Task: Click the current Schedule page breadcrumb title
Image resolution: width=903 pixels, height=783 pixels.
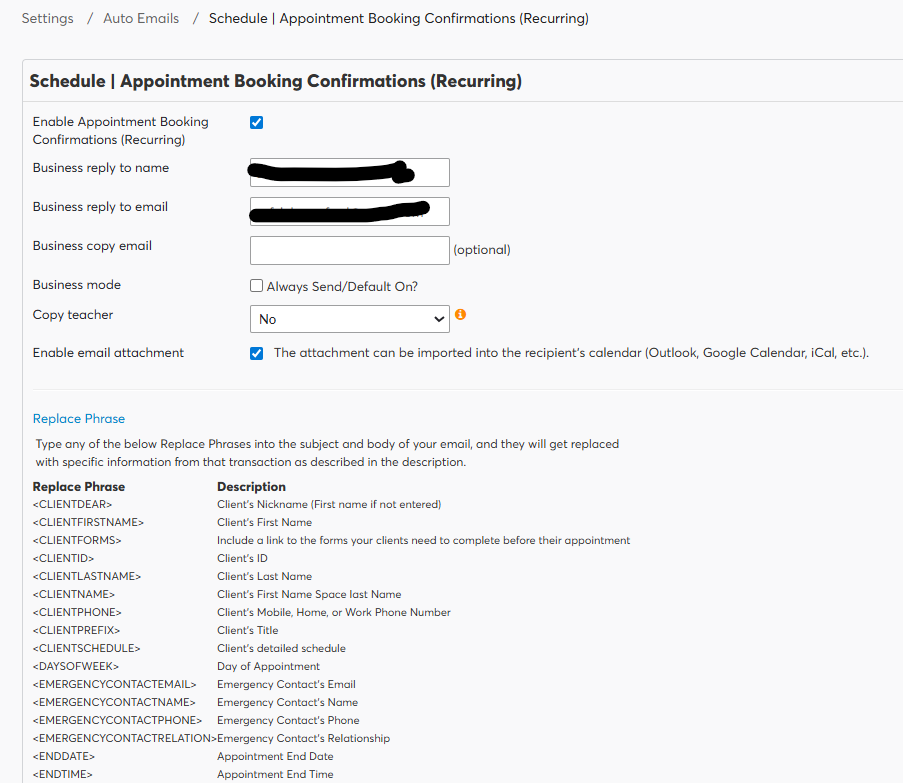Action: 398,19
